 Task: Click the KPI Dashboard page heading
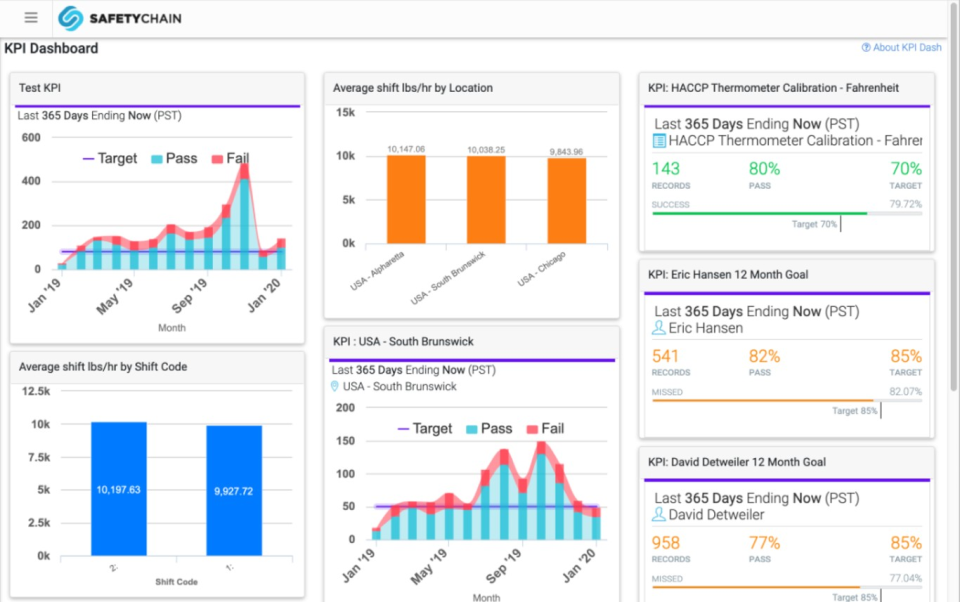click(51, 48)
